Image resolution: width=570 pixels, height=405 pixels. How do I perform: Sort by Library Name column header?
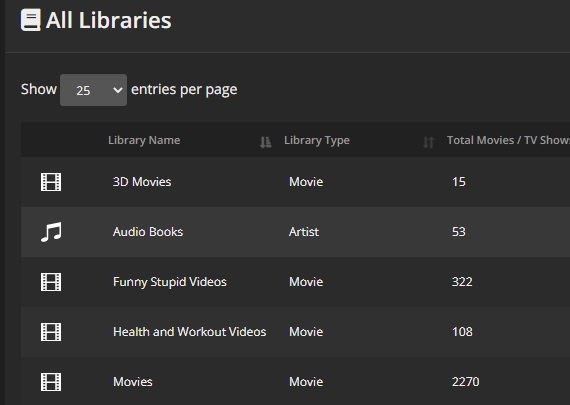click(144, 140)
